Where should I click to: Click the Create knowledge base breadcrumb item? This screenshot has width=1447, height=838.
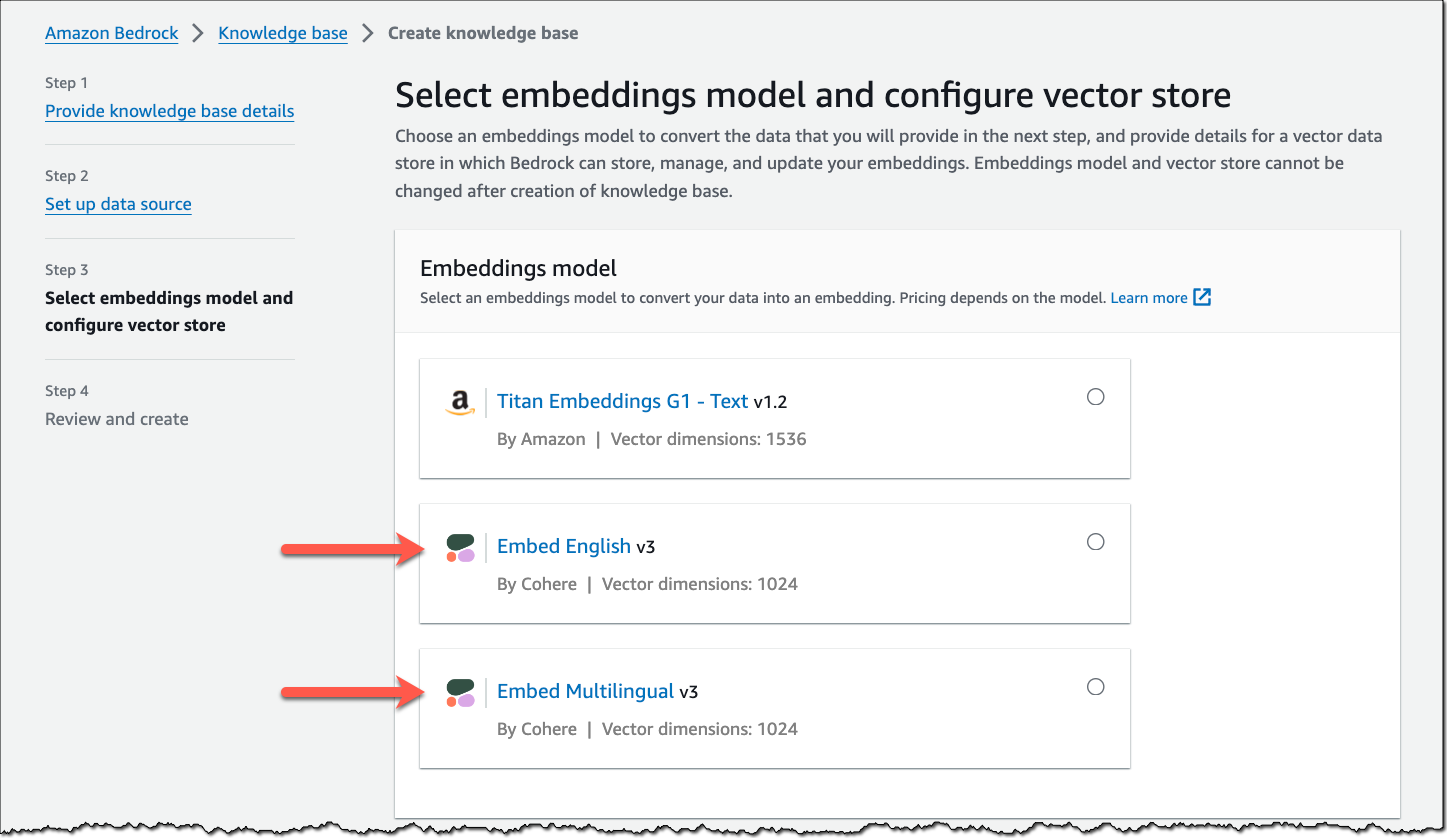[x=483, y=33]
